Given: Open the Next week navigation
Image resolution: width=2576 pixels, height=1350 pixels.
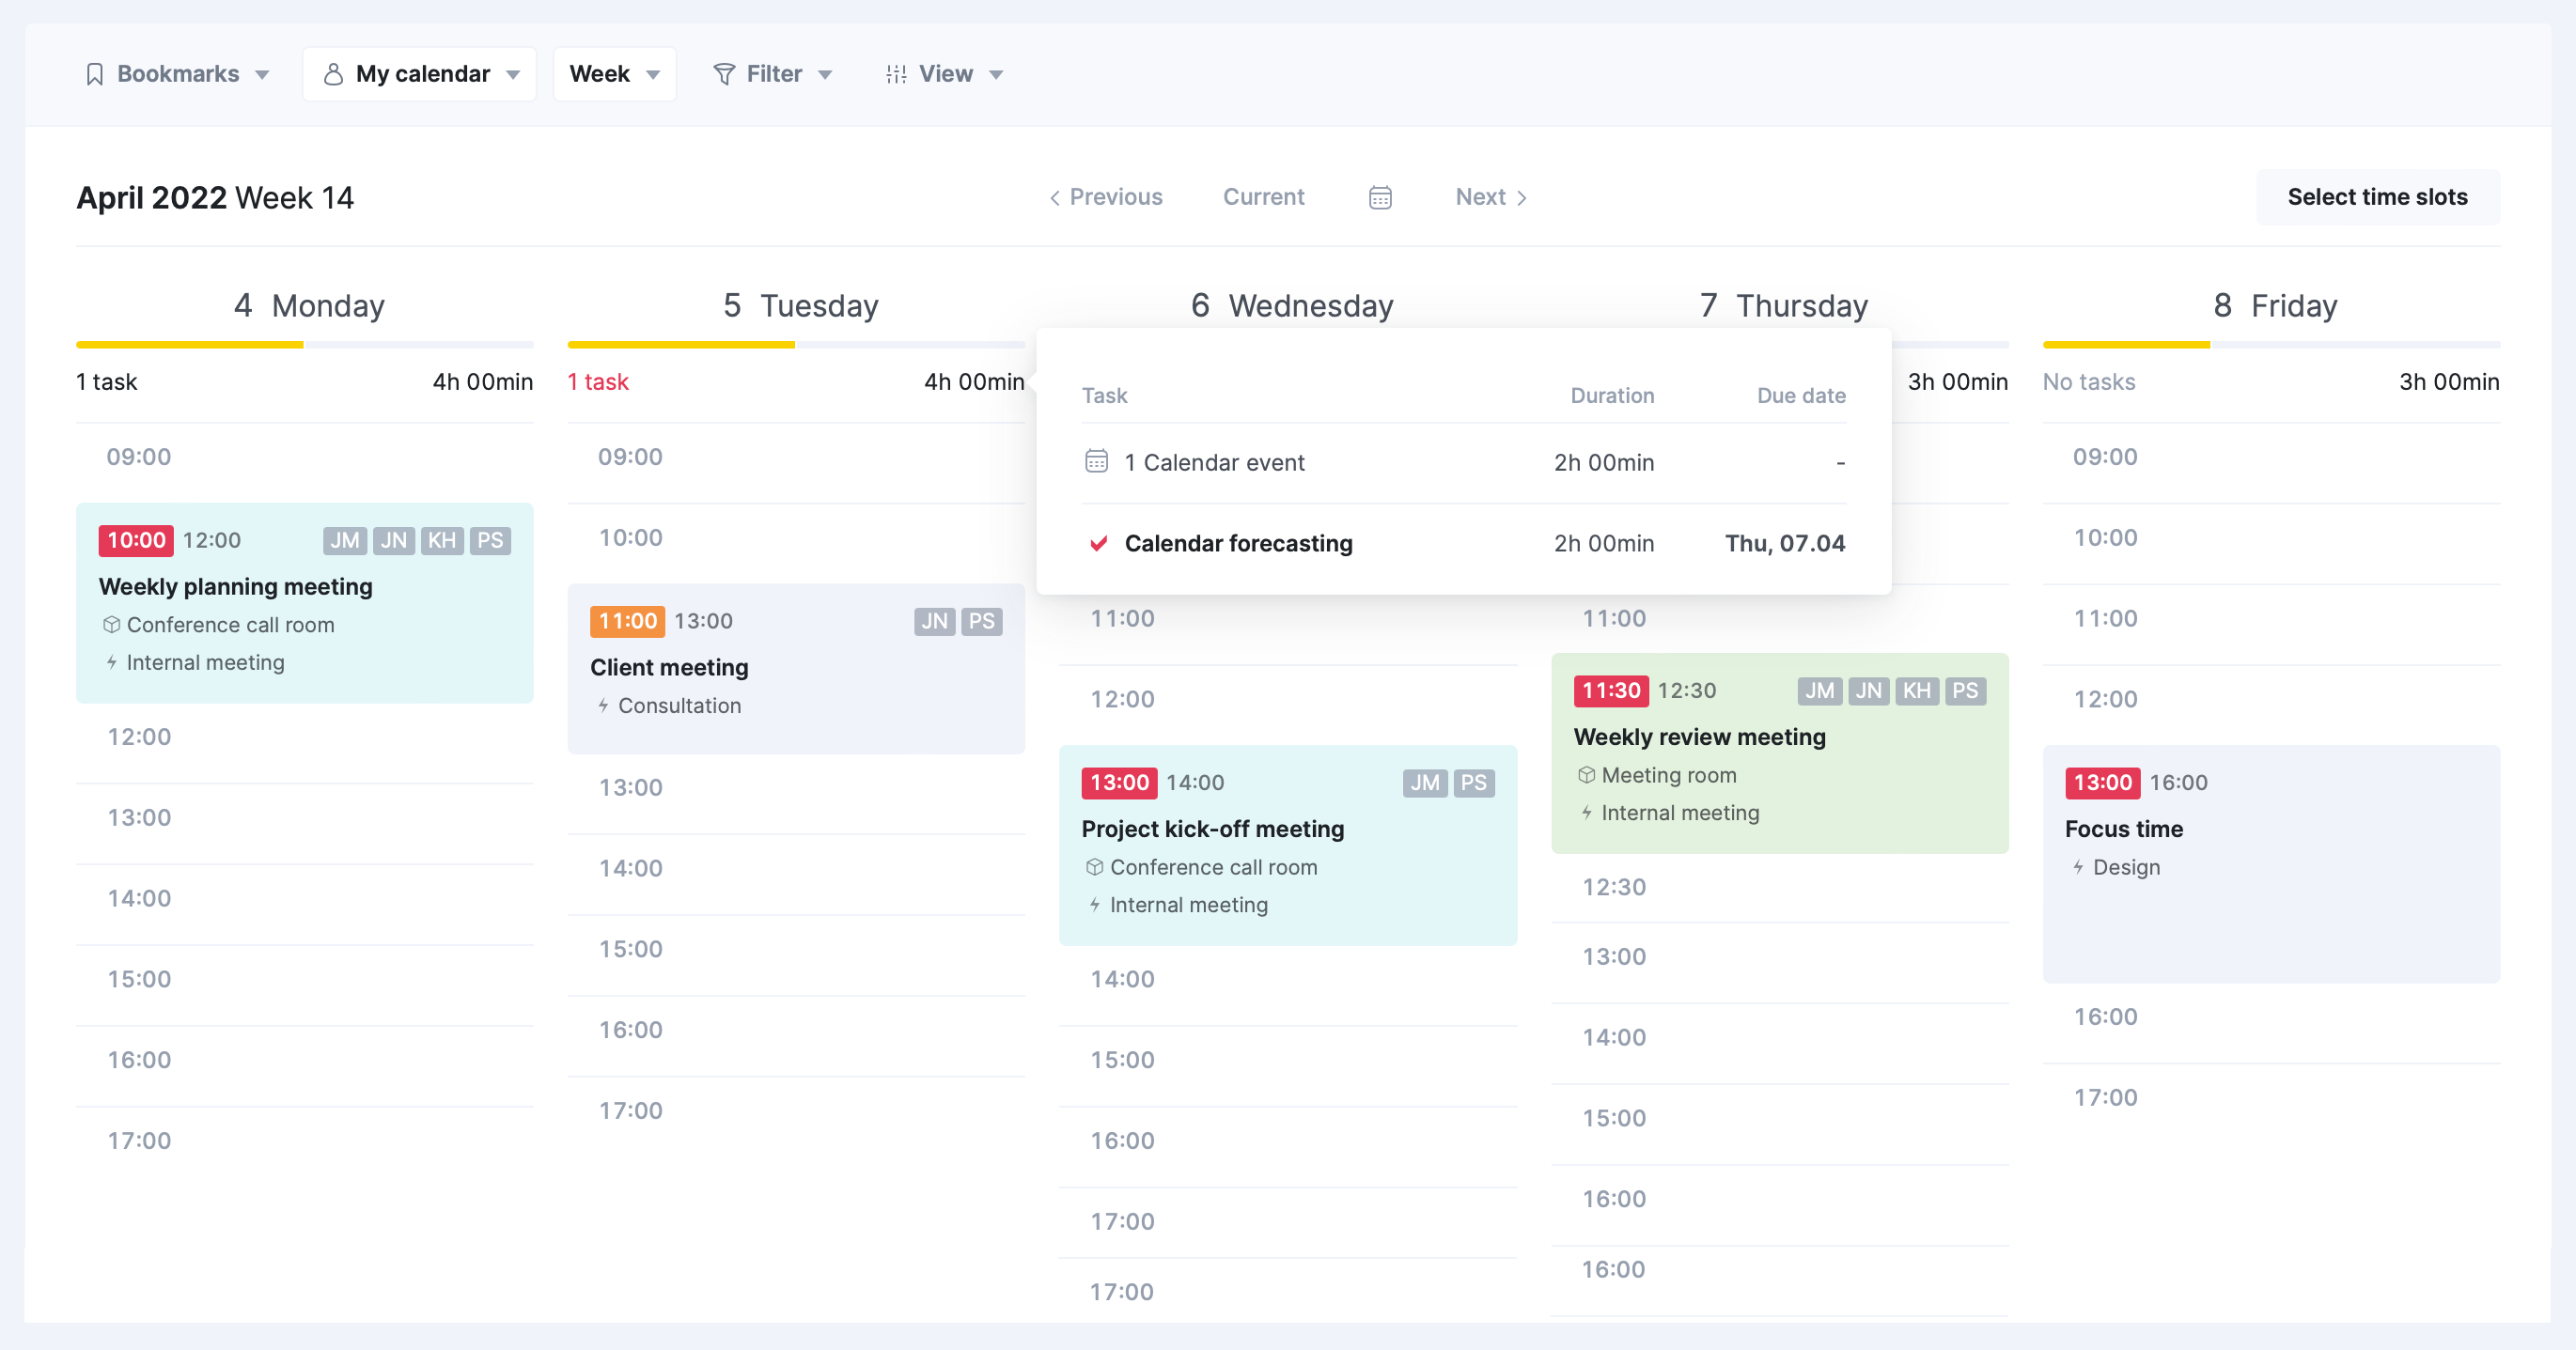Looking at the screenshot, I should 1491,195.
